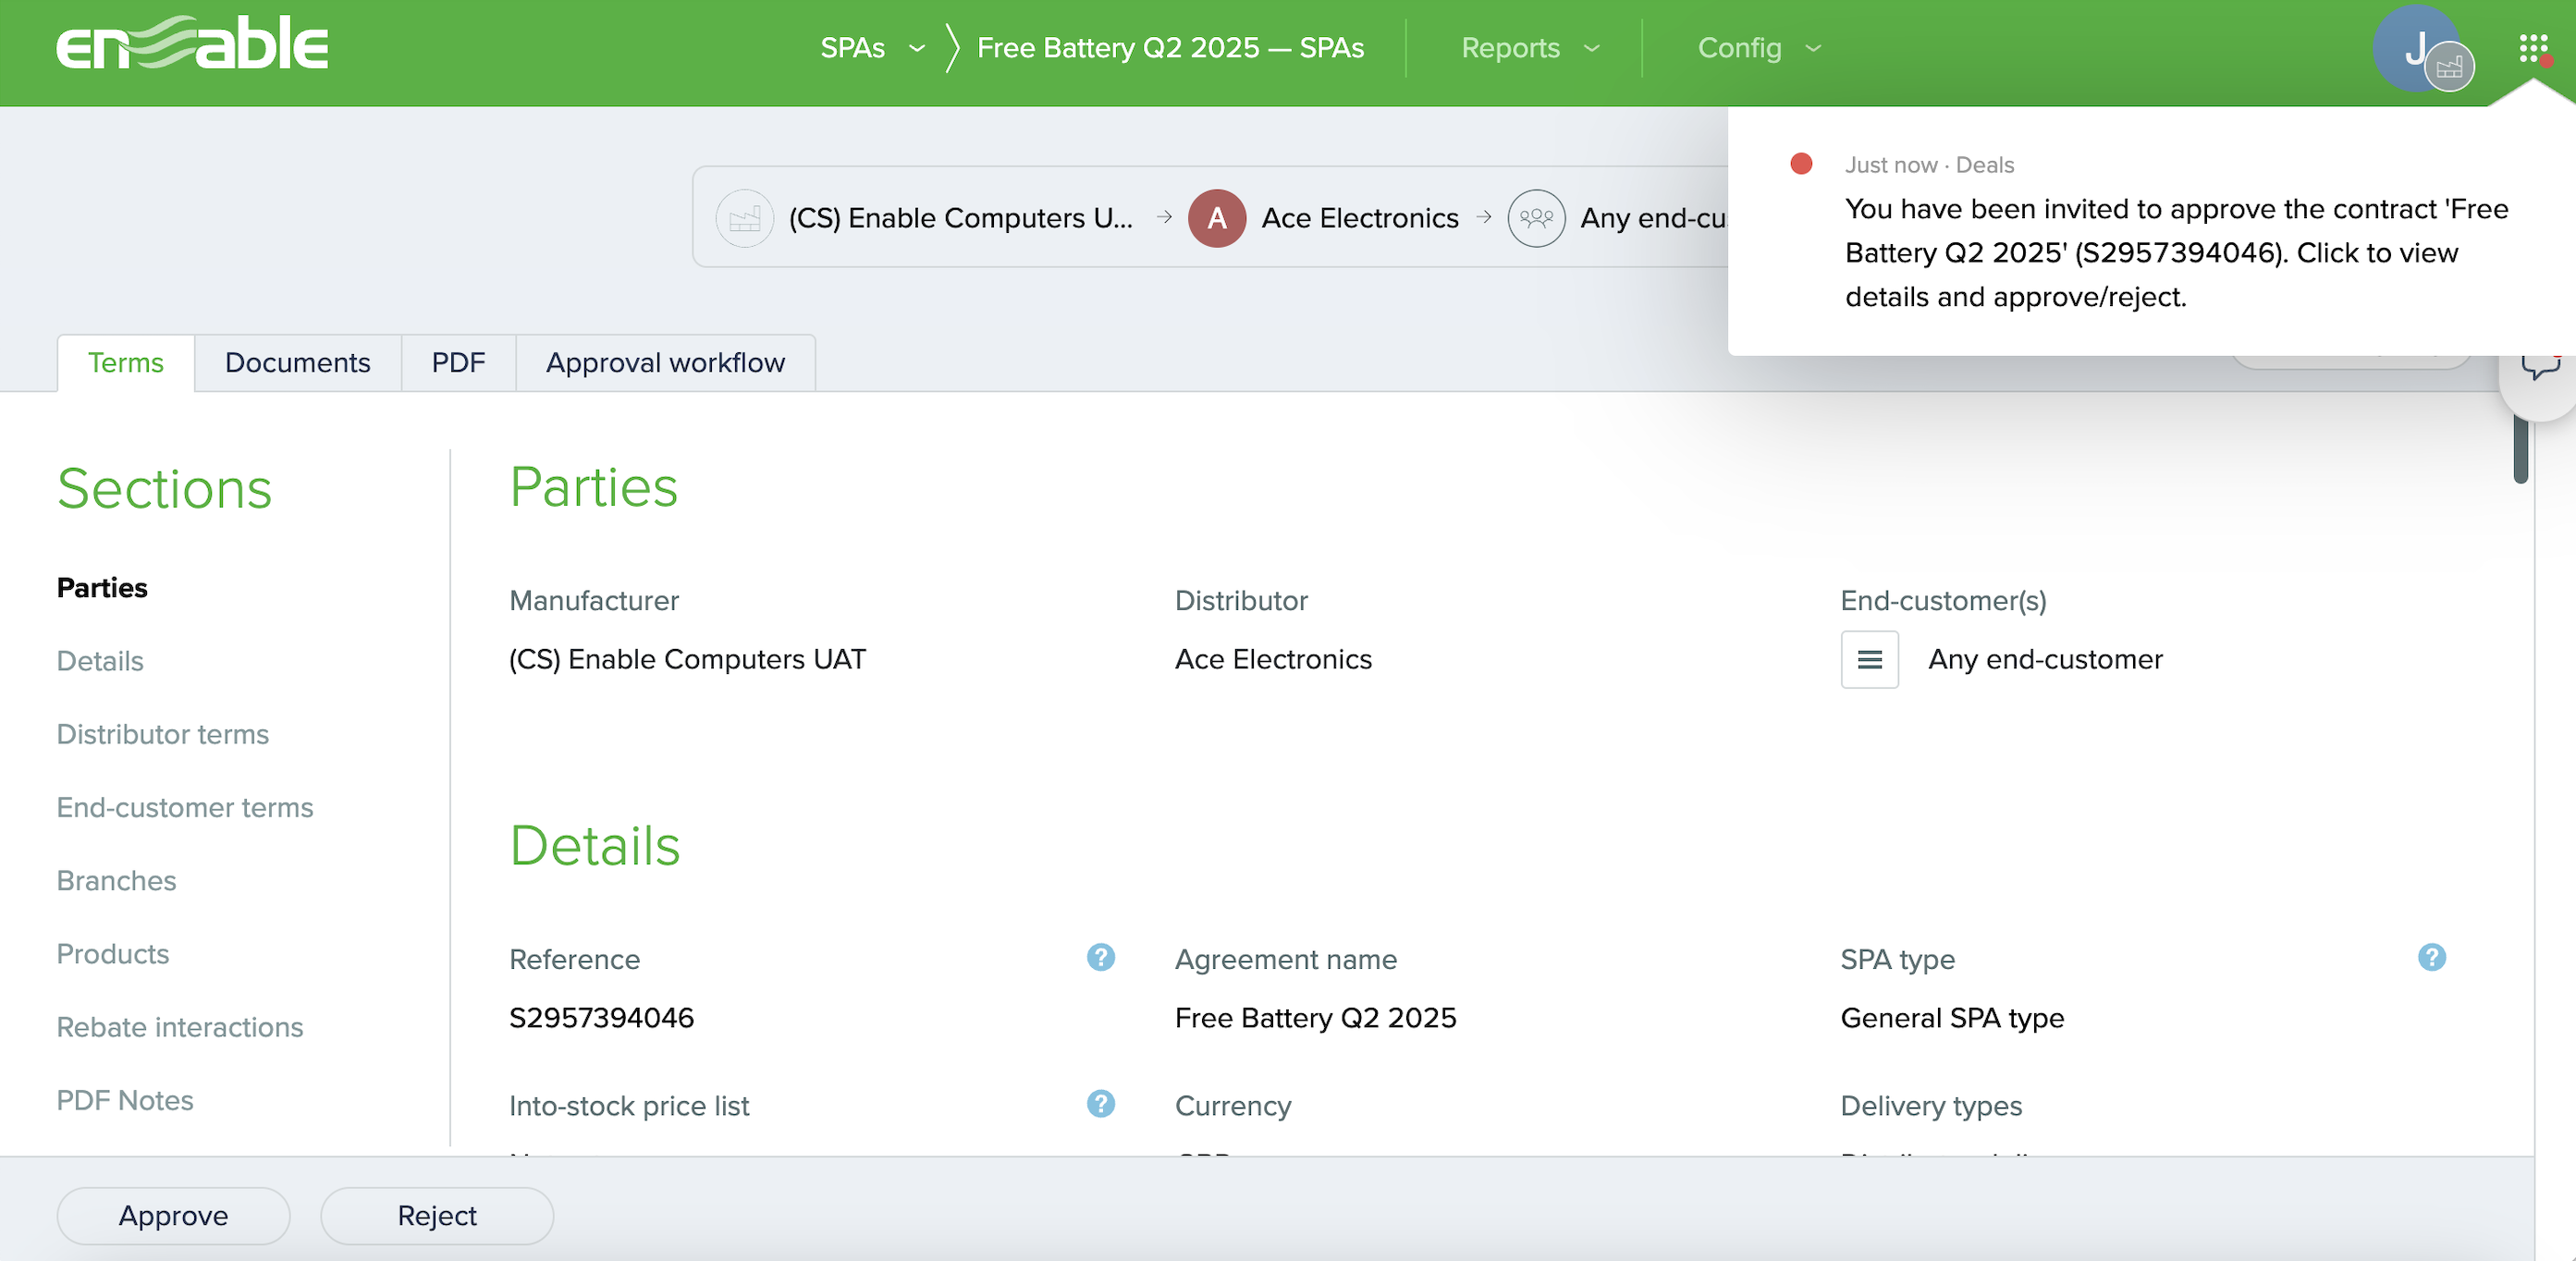Open the comments chat bubble icon

[x=2540, y=366]
